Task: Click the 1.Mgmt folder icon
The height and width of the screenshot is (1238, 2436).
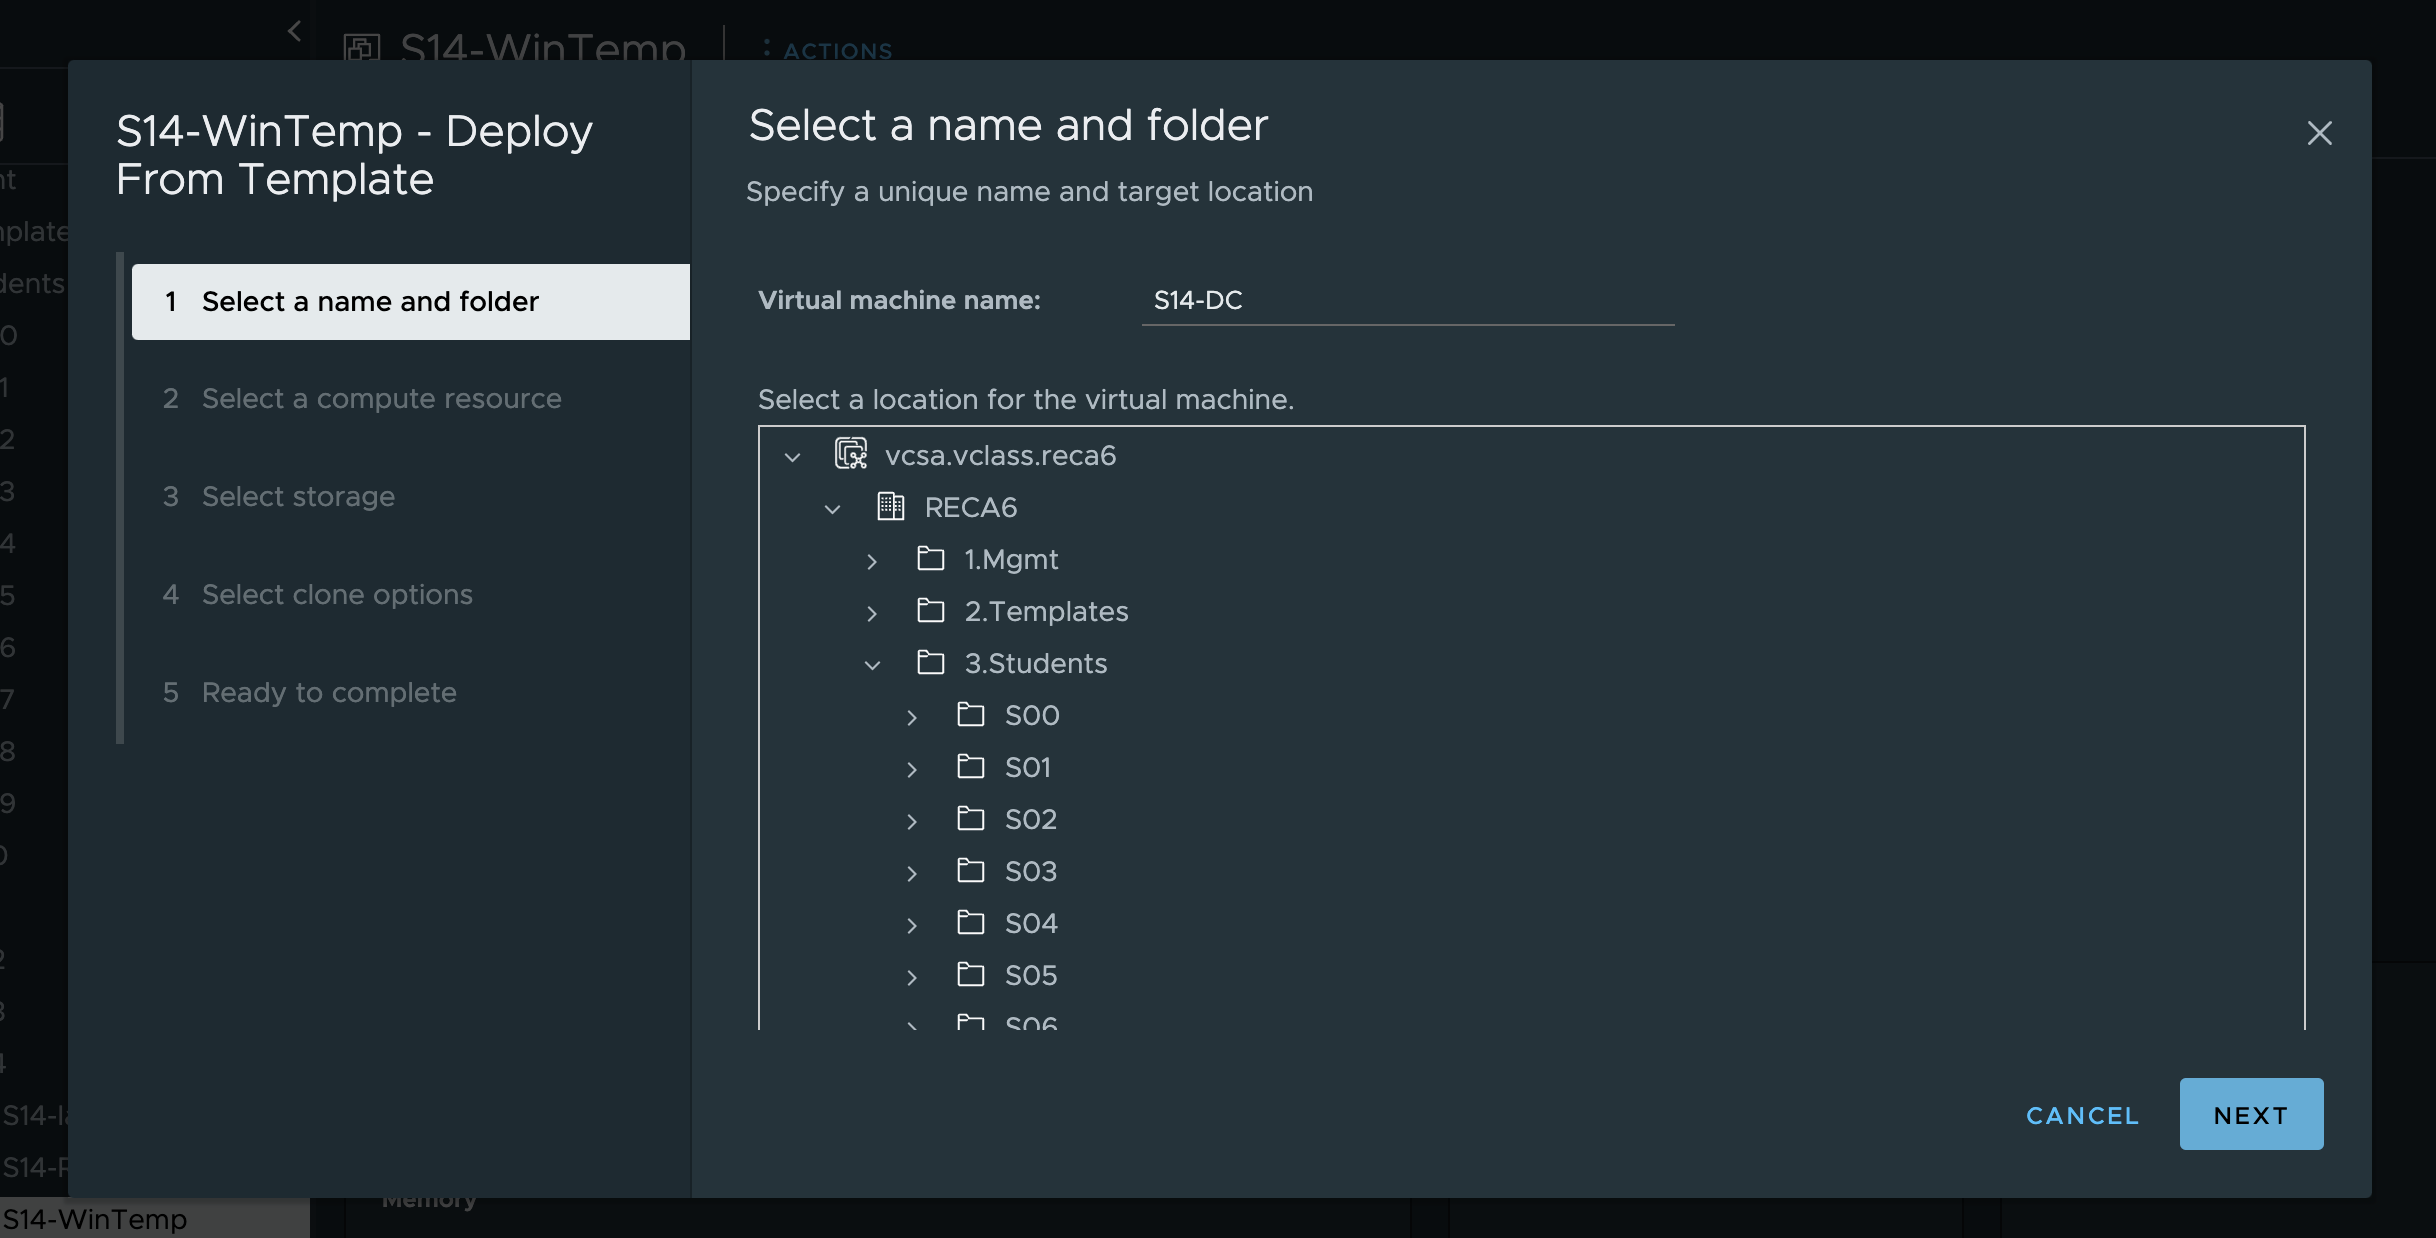Action: [x=930, y=558]
